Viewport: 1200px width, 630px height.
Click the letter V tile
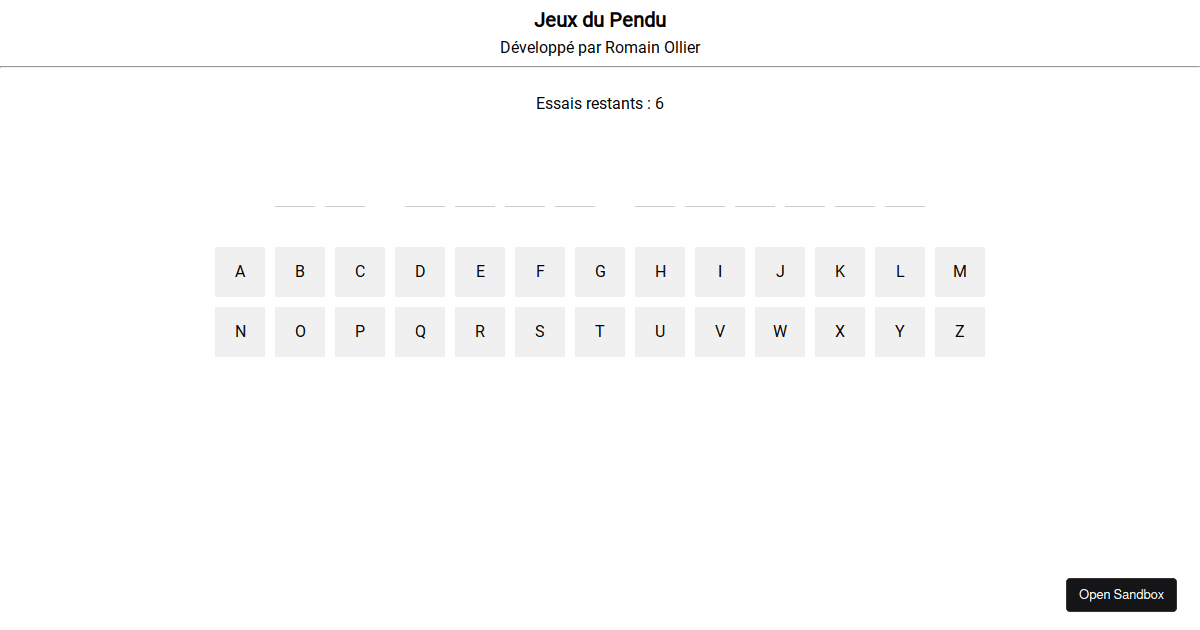720,331
